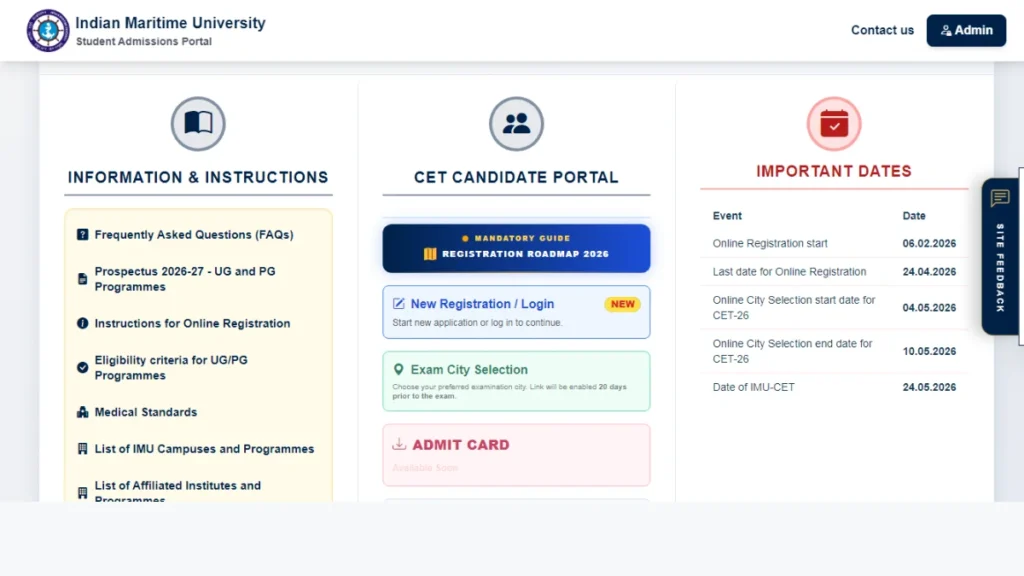Click the red calendar icon above Important Dates
Image resolution: width=1024 pixels, height=576 pixels.
[833, 124]
